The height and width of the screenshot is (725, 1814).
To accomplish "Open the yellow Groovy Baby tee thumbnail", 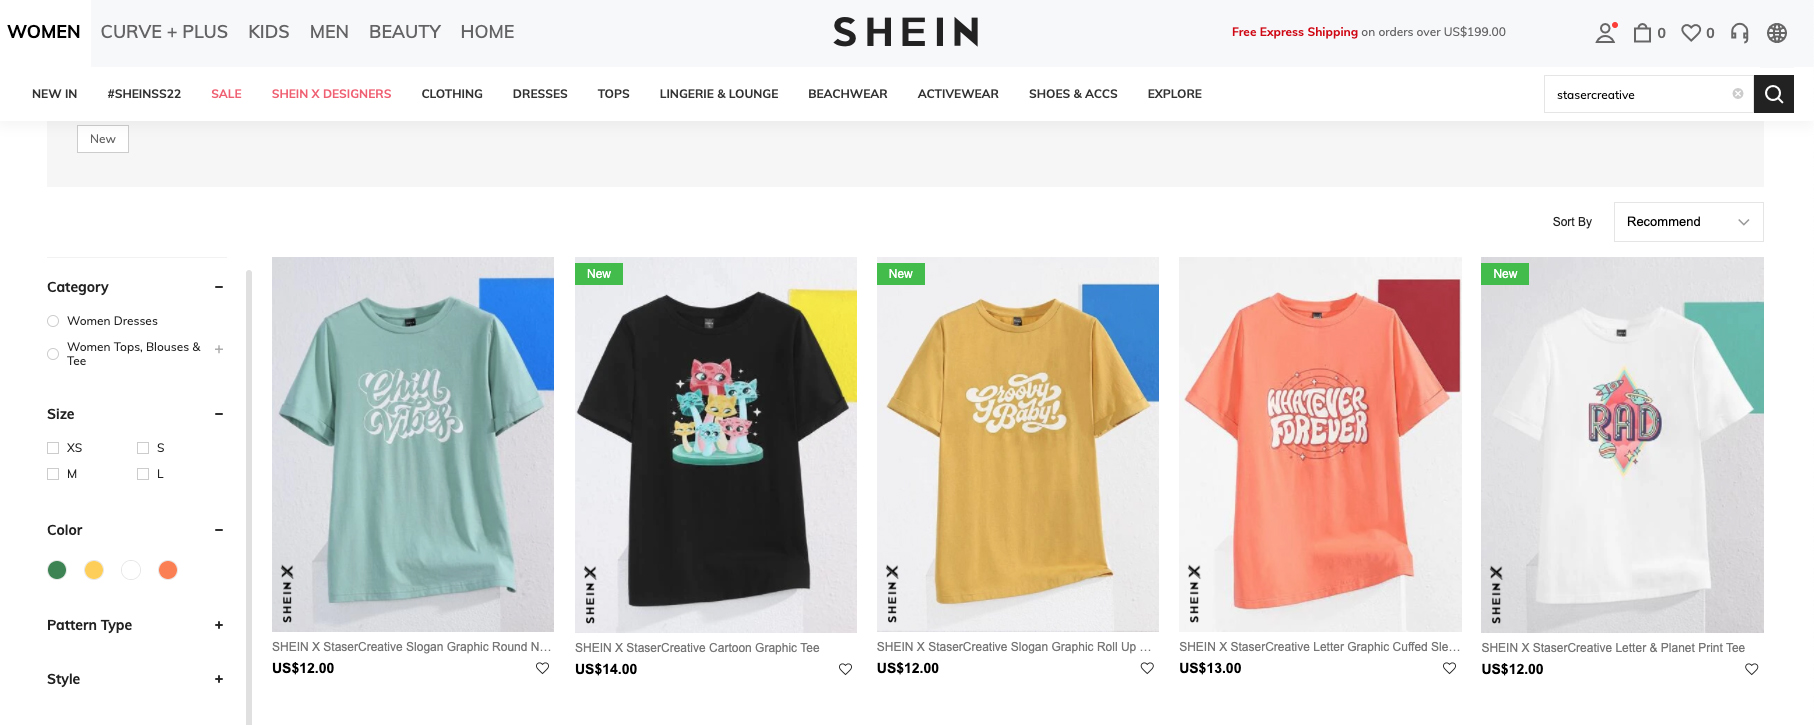I will [x=1018, y=445].
